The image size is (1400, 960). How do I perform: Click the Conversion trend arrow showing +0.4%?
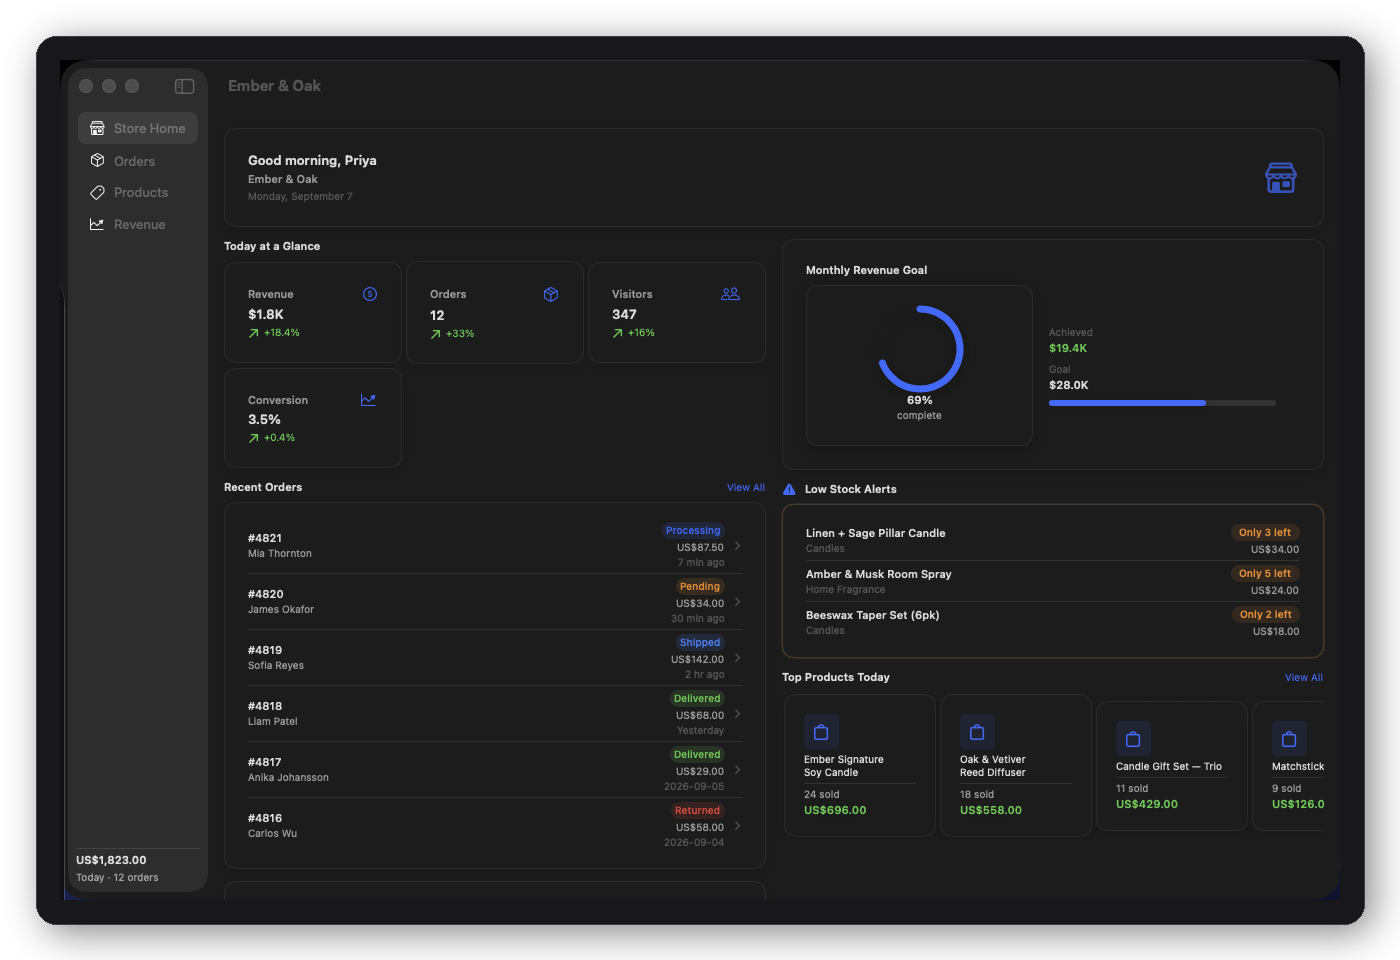click(254, 438)
